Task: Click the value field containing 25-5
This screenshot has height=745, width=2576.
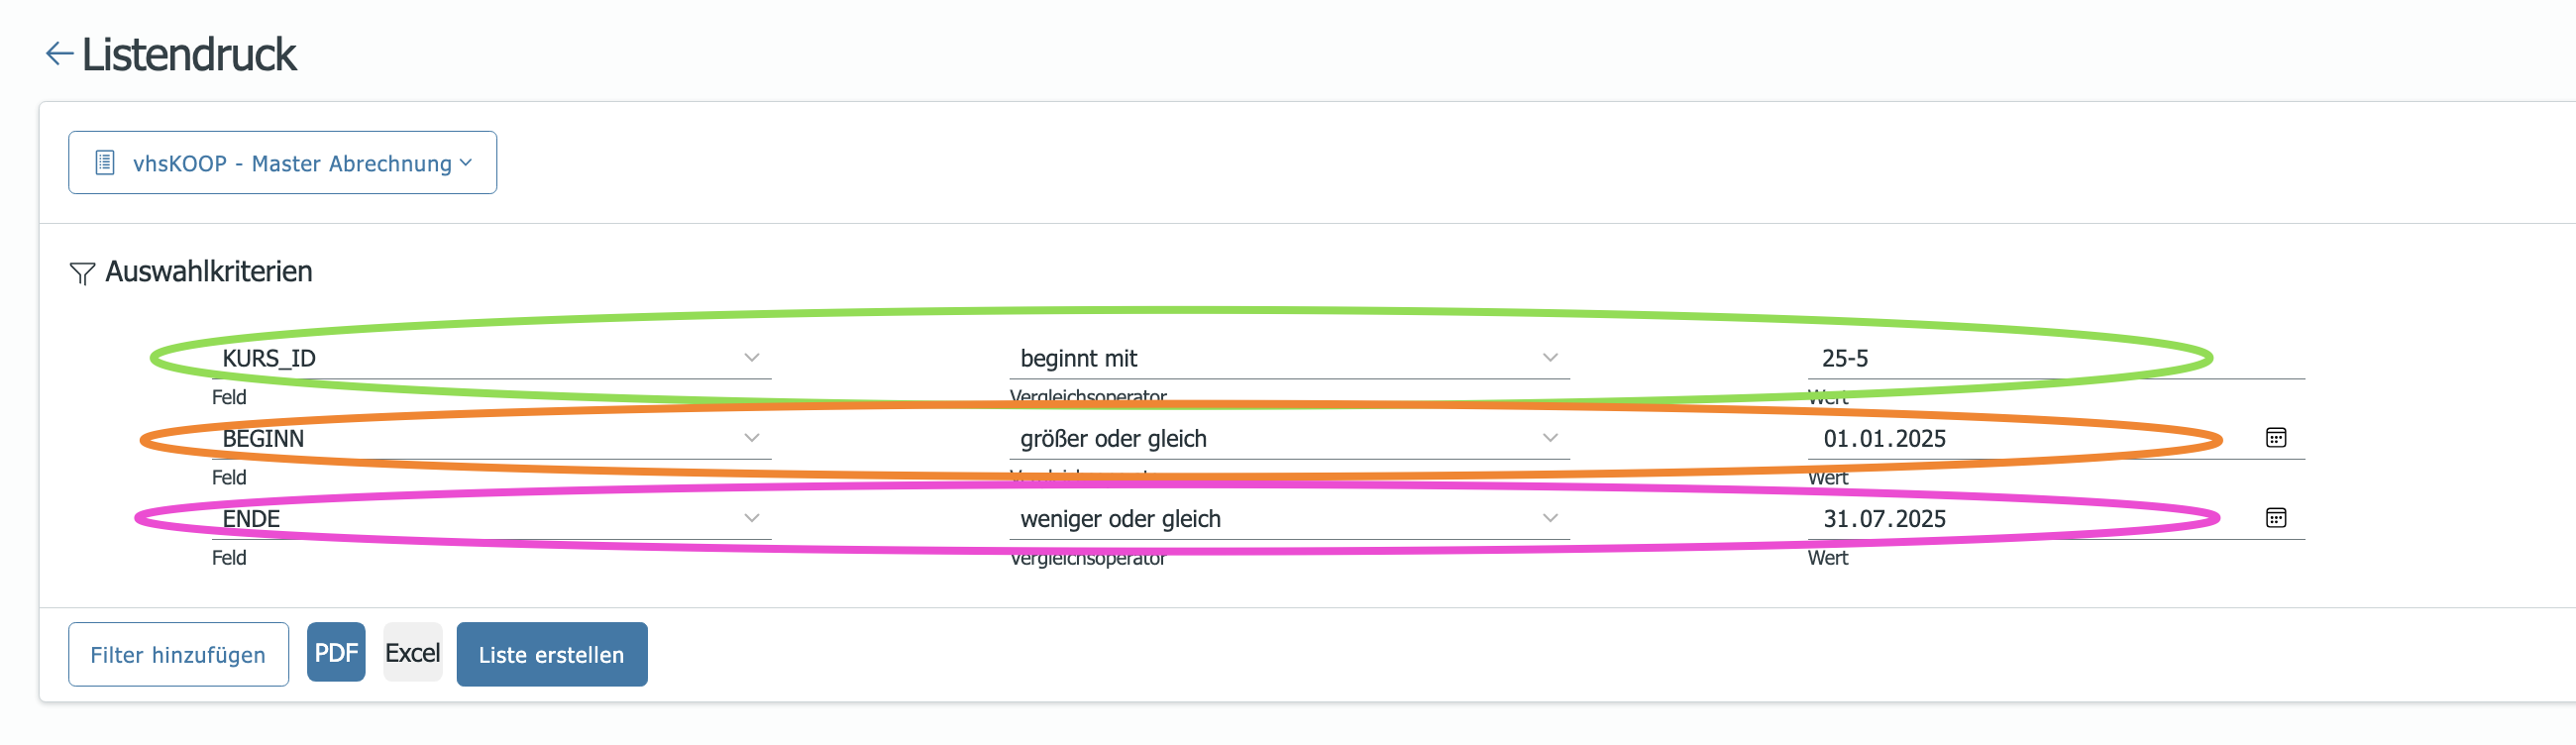Action: click(x=2056, y=358)
